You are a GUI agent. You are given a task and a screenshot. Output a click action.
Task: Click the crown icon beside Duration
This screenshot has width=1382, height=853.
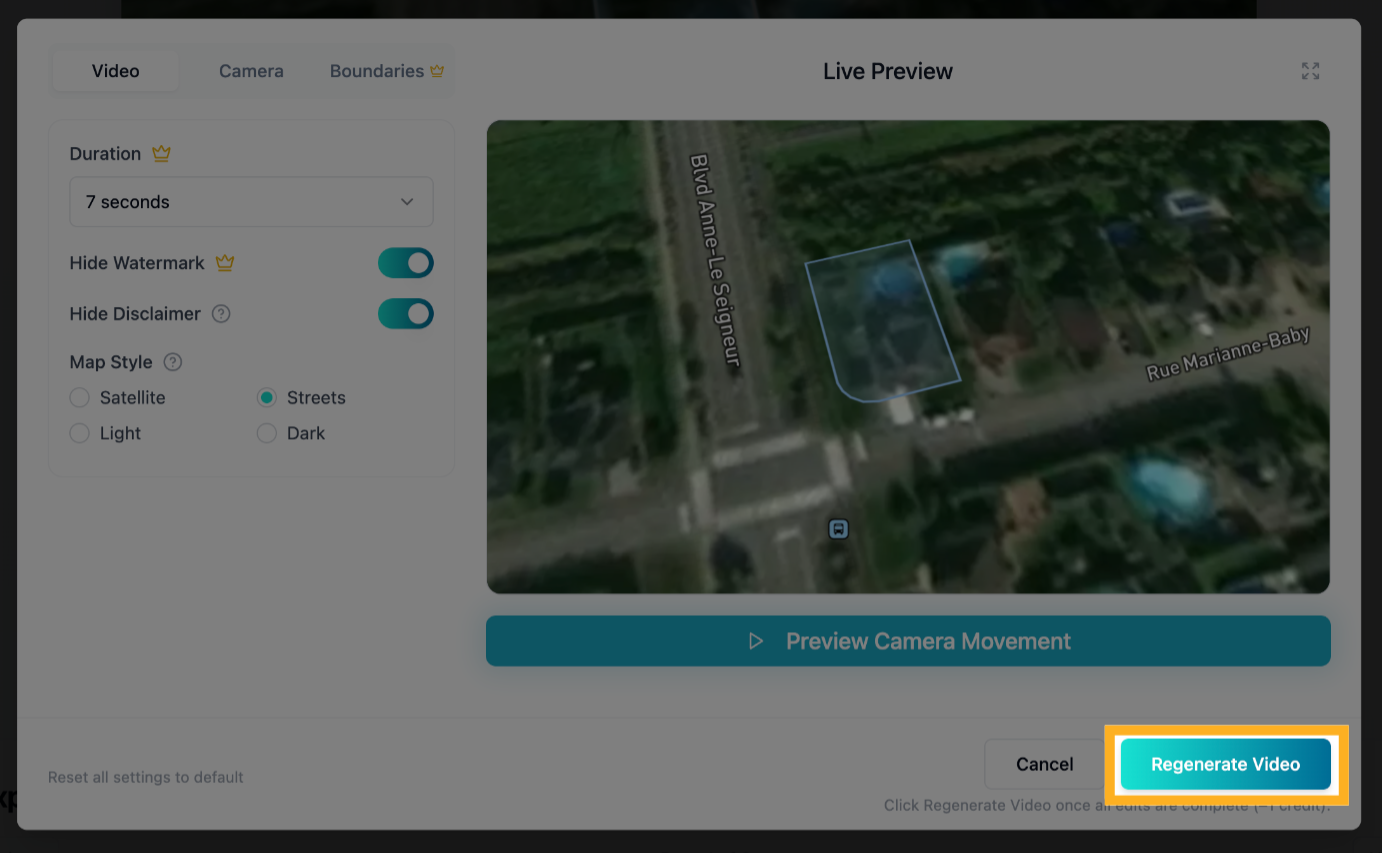161,154
